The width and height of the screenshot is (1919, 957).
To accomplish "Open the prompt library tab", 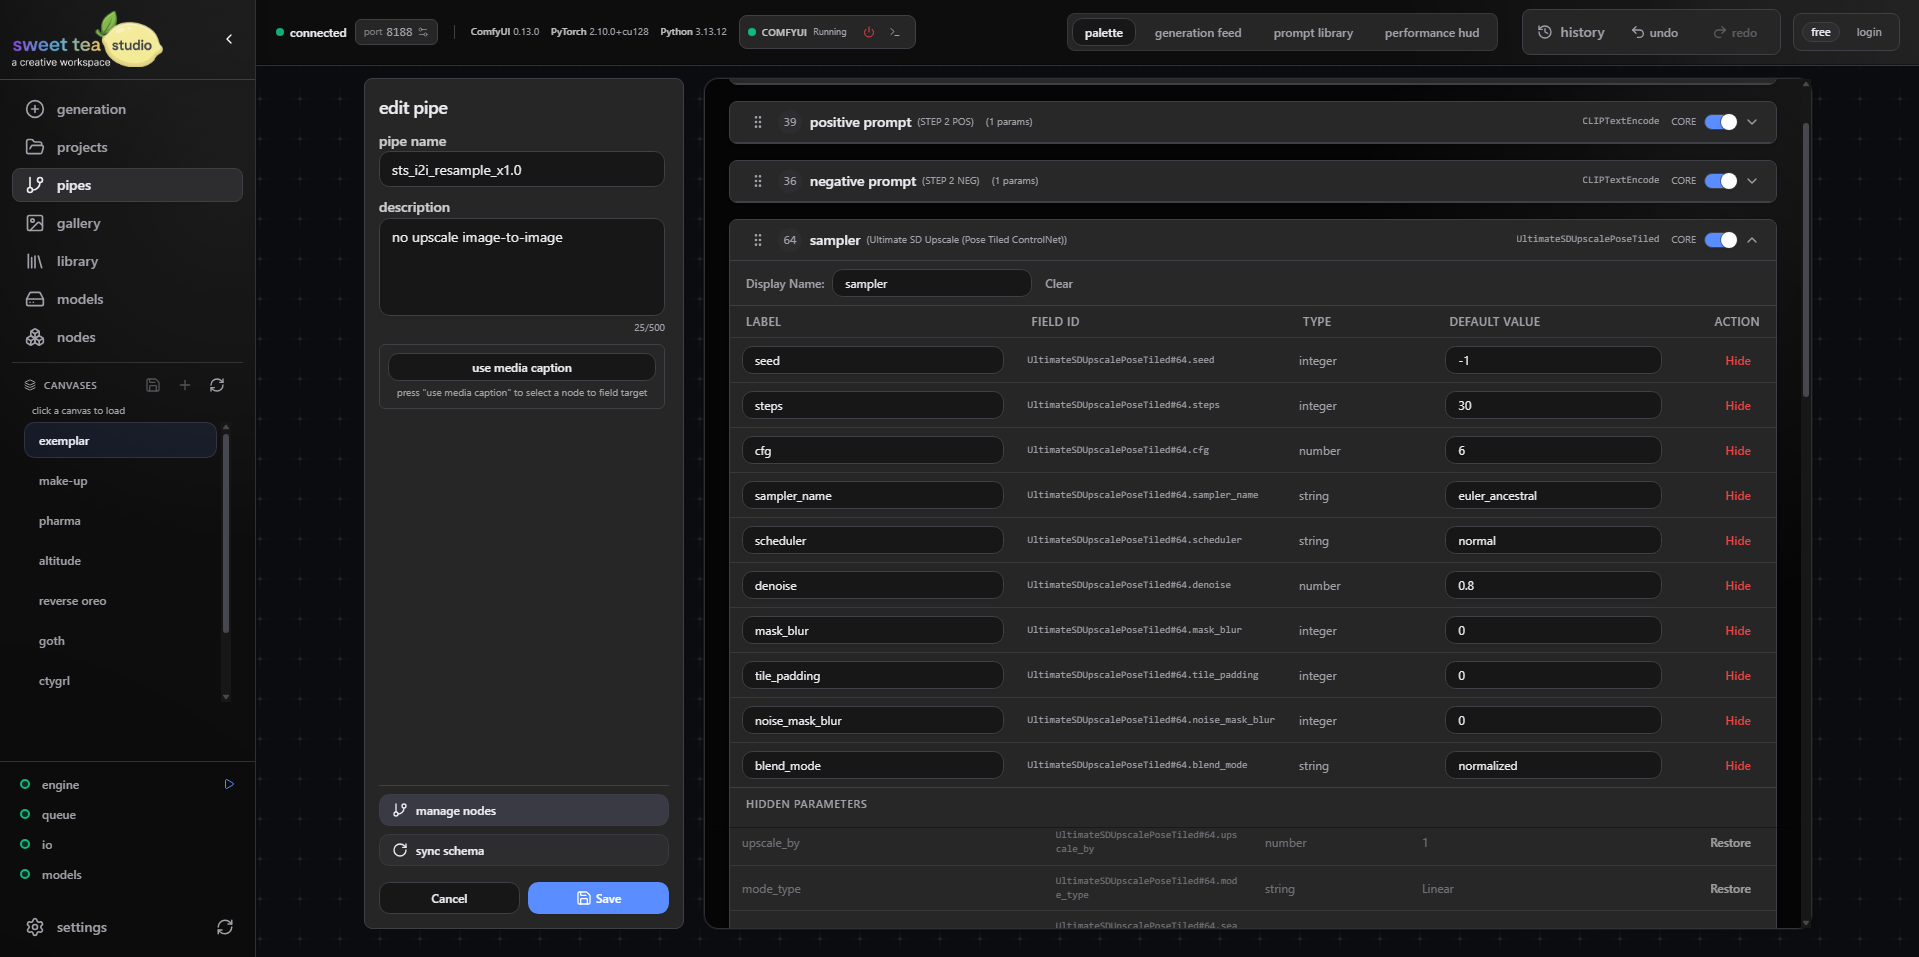I will 1312,33.
